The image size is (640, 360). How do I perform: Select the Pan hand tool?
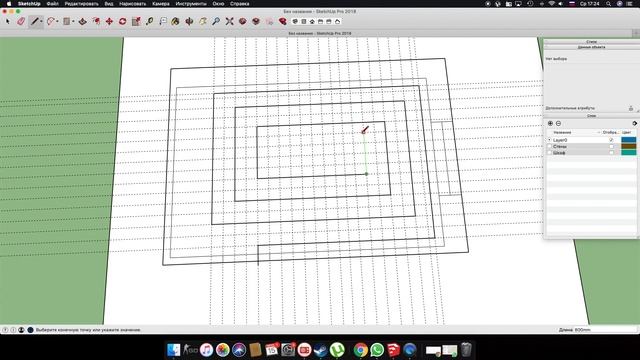pos(203,21)
